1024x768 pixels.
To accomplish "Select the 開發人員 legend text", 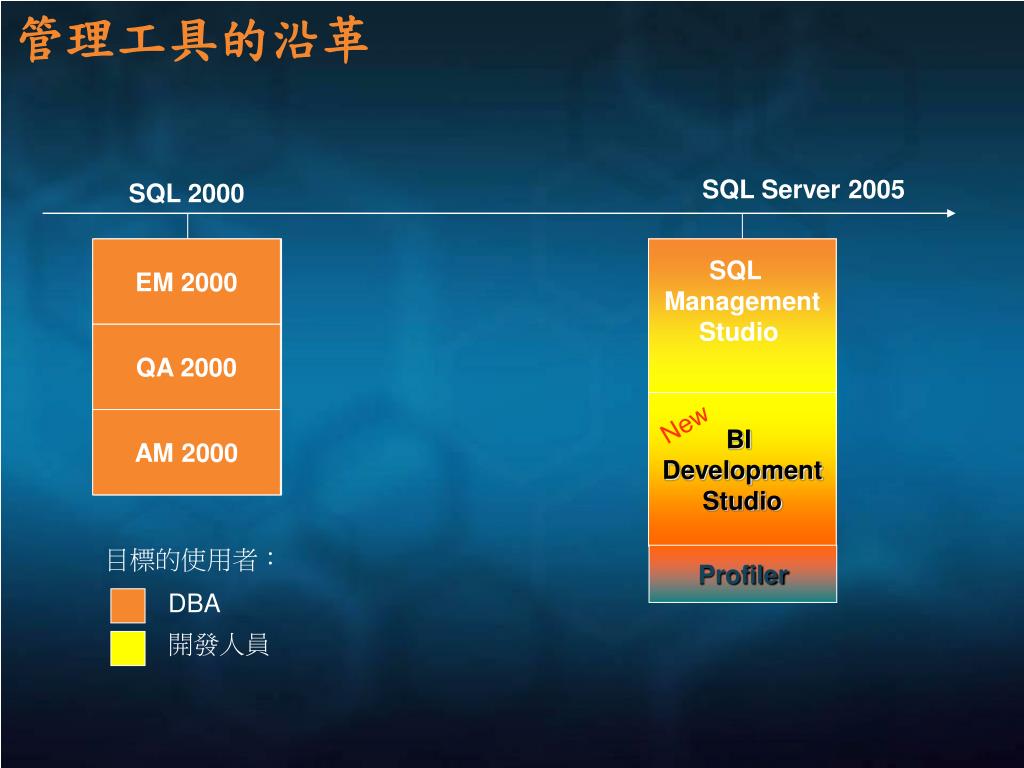I will click(218, 645).
